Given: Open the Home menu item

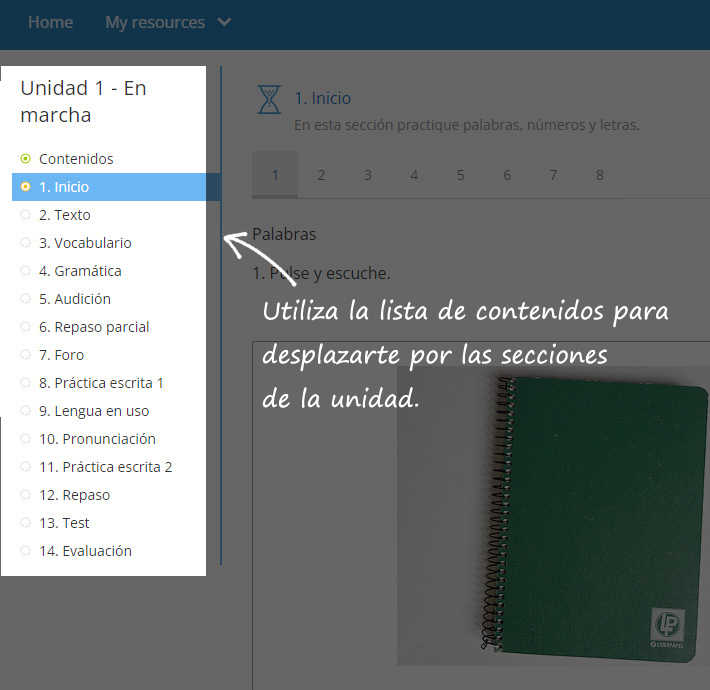Looking at the screenshot, I should click(50, 22).
